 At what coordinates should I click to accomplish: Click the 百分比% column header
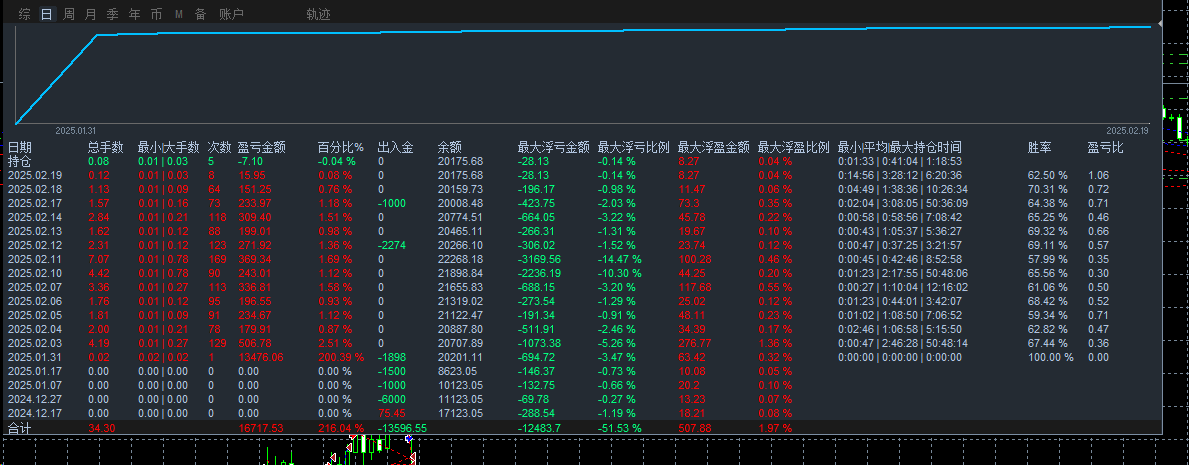[x=341, y=148]
